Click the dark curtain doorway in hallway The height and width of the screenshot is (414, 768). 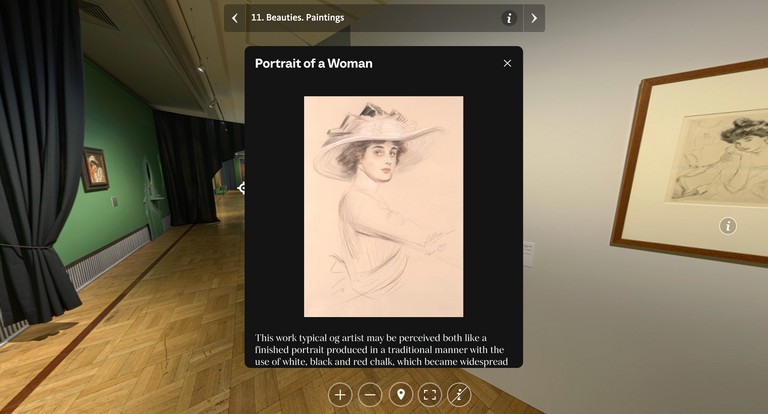coord(185,165)
